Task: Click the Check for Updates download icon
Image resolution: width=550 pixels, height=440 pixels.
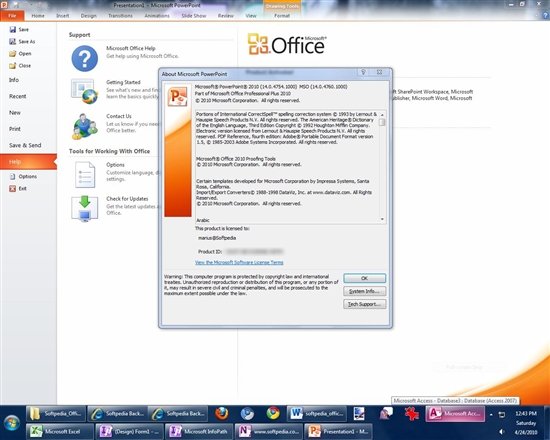Action: [x=85, y=209]
